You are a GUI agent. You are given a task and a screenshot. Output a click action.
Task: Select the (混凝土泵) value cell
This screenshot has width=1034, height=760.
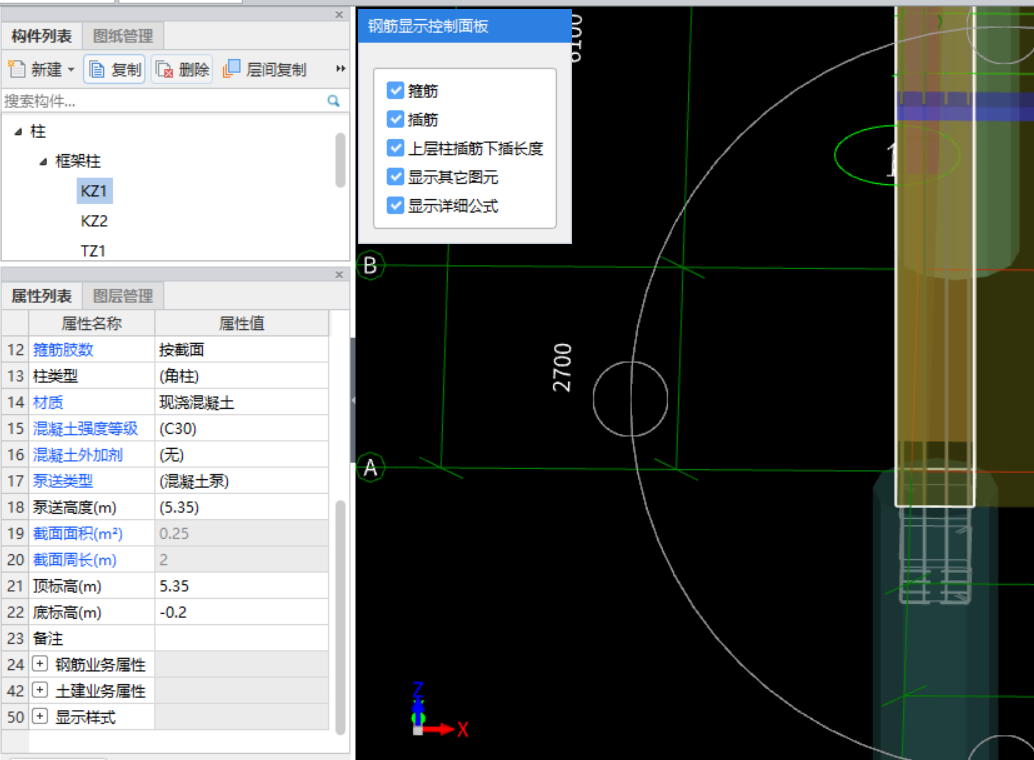(x=241, y=481)
